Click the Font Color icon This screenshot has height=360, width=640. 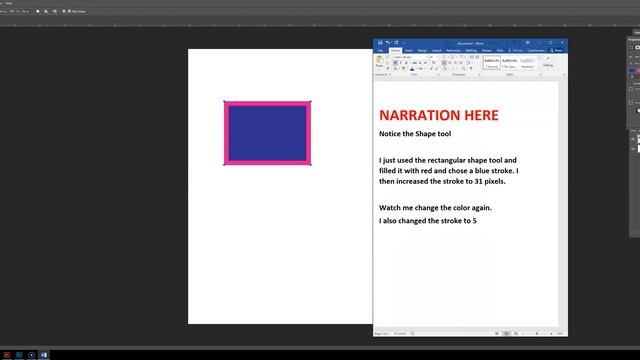pyautogui.click(x=412, y=69)
